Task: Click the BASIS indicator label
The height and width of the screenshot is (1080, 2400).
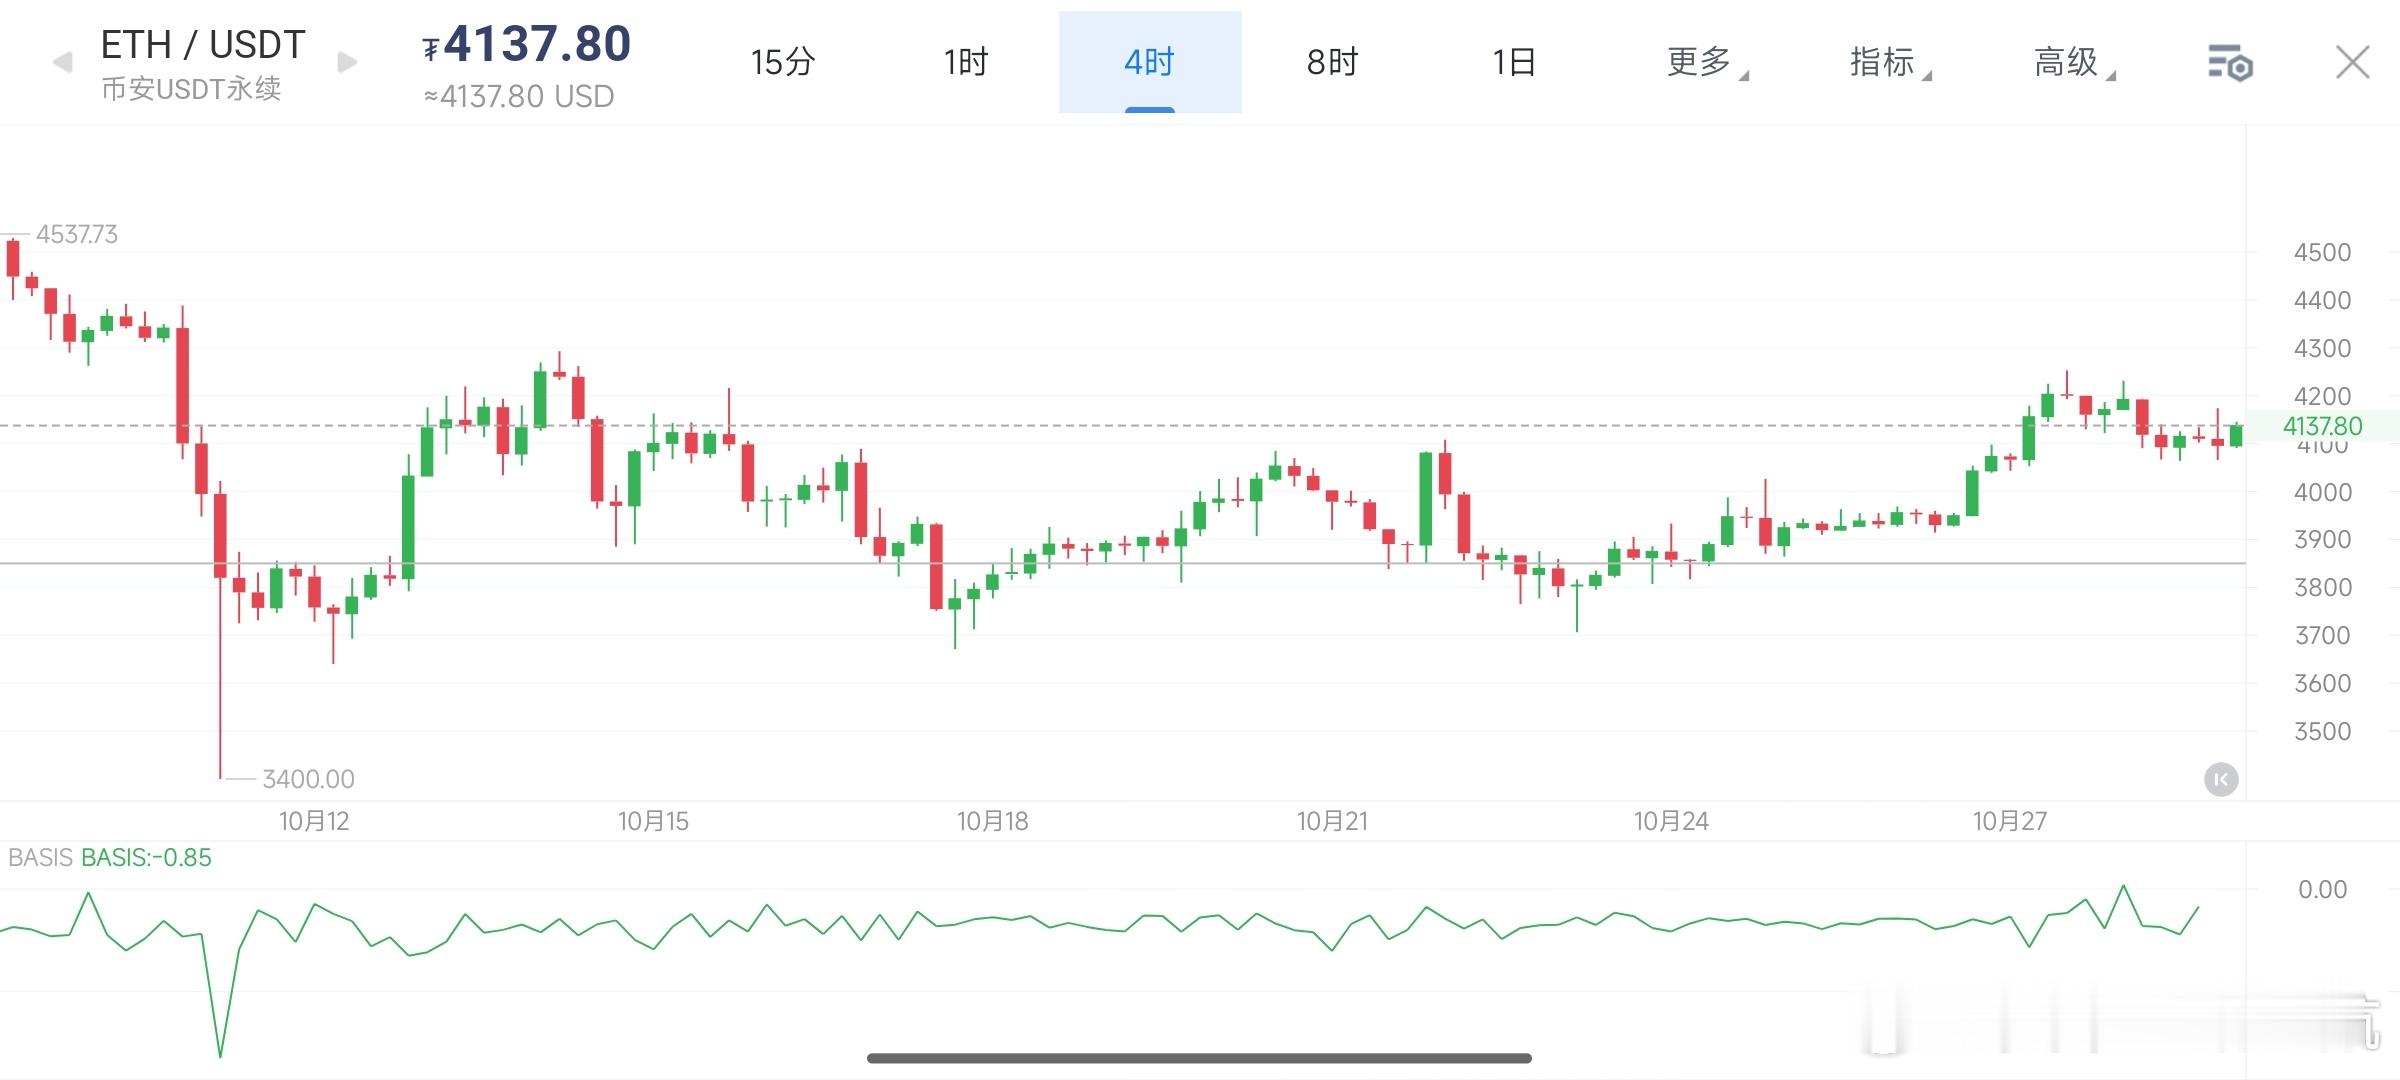Action: 40,858
